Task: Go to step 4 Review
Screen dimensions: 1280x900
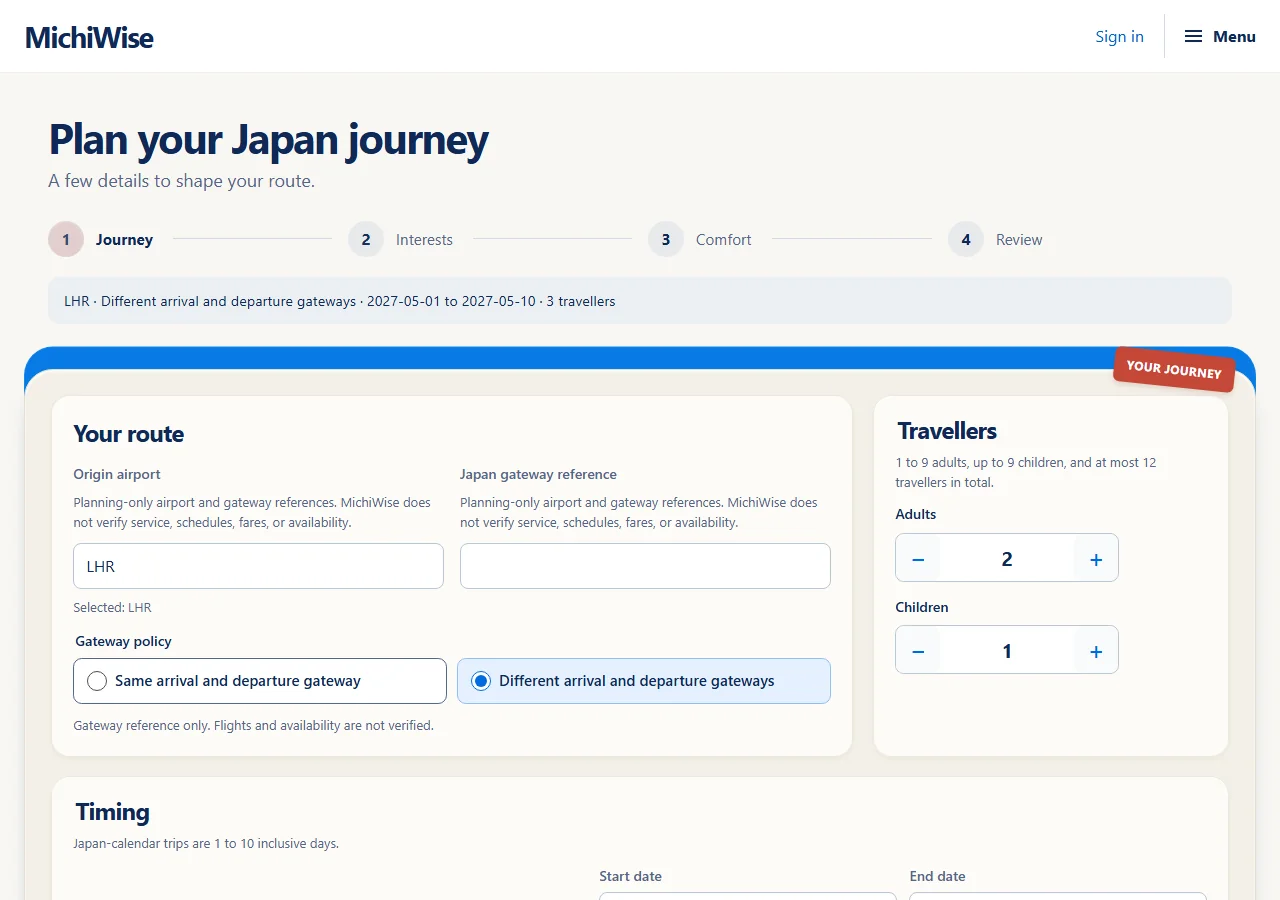Action: click(x=996, y=240)
